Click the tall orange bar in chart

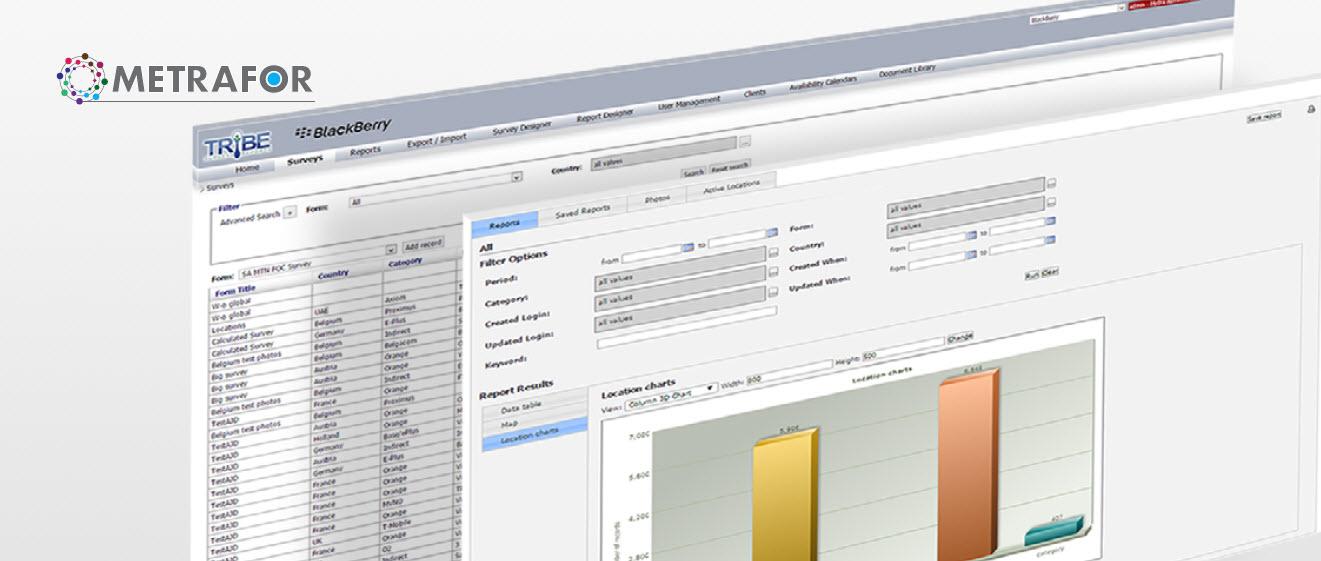point(968,465)
